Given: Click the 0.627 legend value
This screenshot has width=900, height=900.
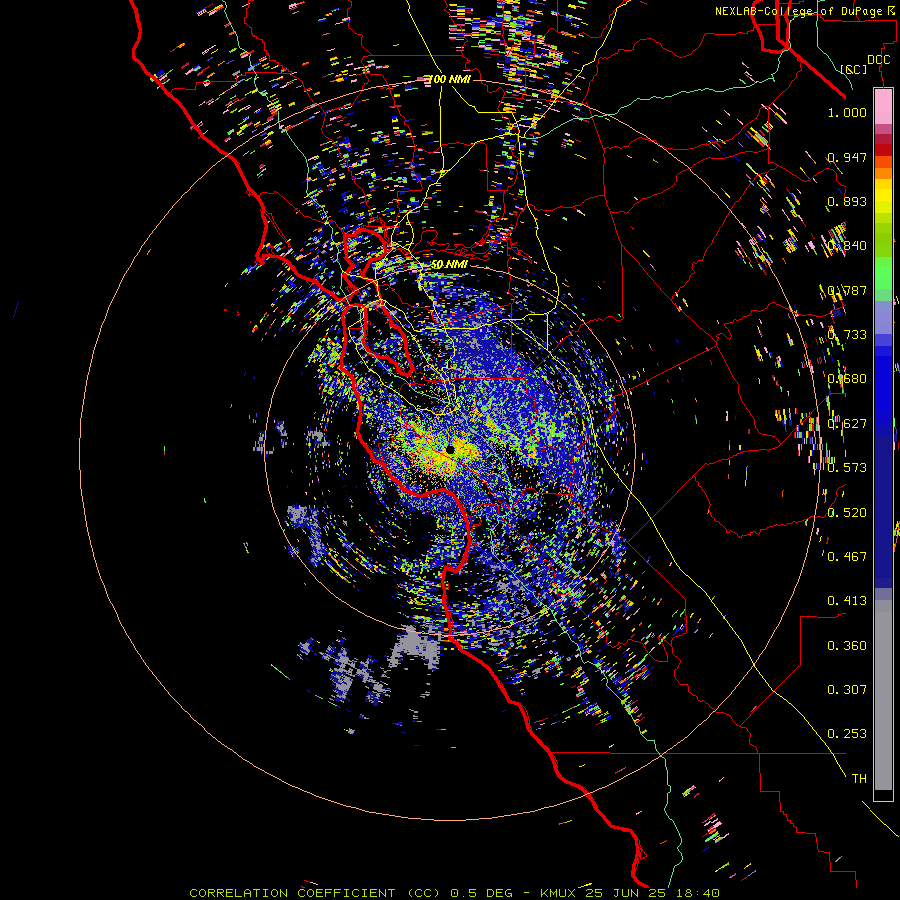Looking at the screenshot, I should pyautogui.click(x=847, y=424).
